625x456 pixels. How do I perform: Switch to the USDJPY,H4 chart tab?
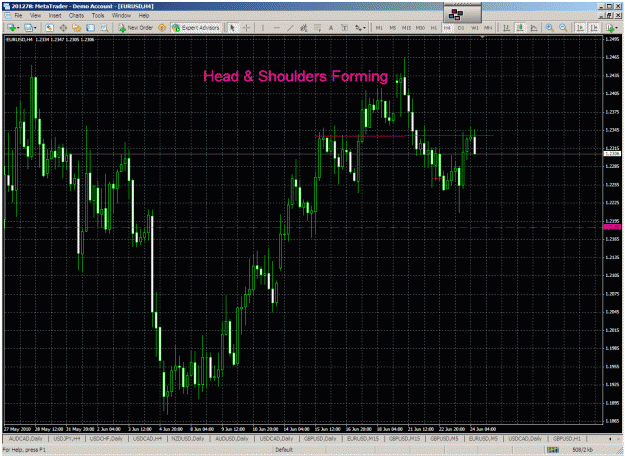(x=67, y=438)
